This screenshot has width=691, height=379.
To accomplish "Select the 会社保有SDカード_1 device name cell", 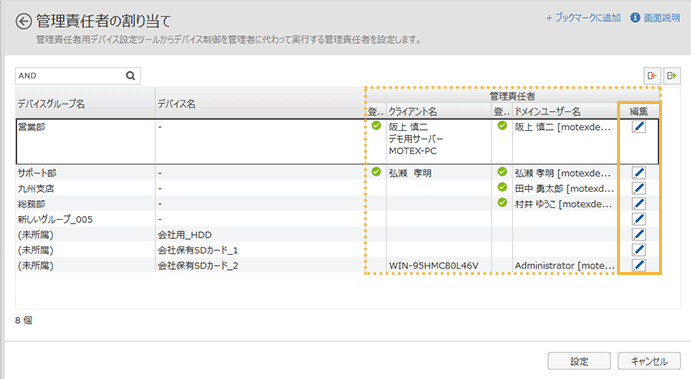I will (260, 250).
